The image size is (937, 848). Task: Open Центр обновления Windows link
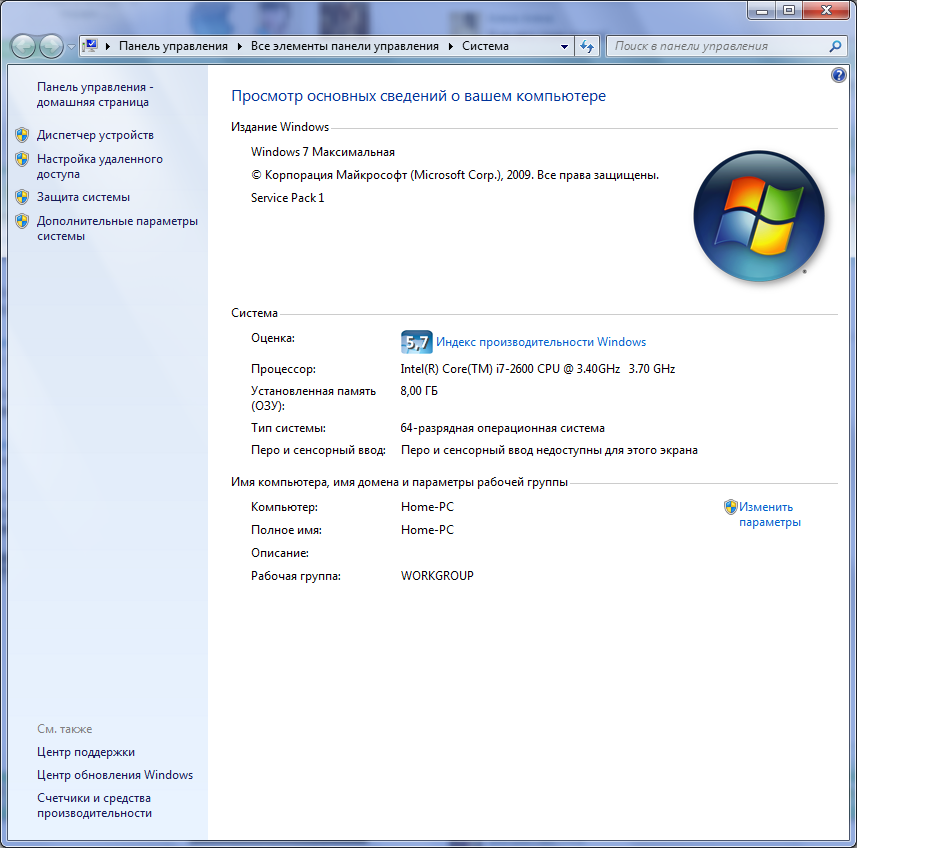pyautogui.click(x=115, y=774)
